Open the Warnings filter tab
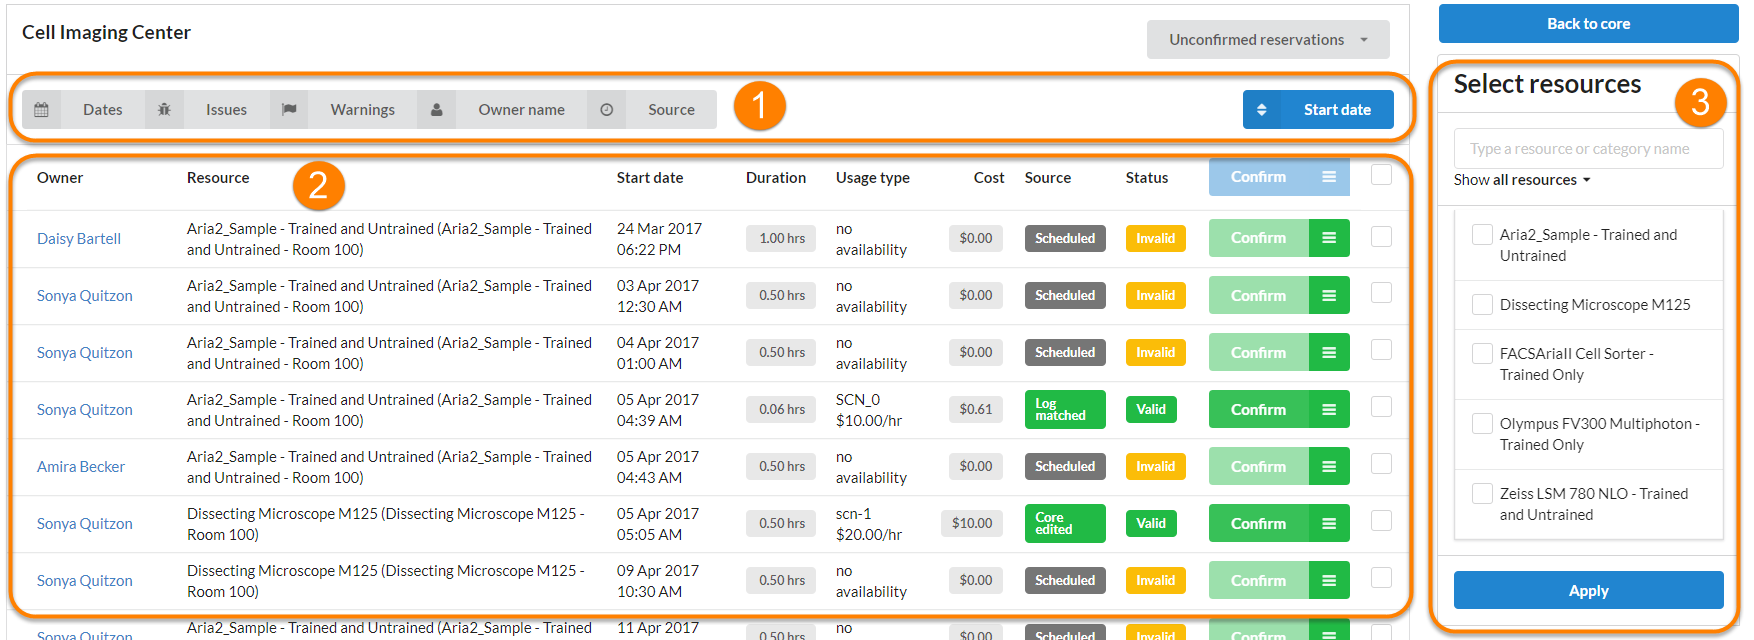The width and height of the screenshot is (1754, 640). [362, 110]
